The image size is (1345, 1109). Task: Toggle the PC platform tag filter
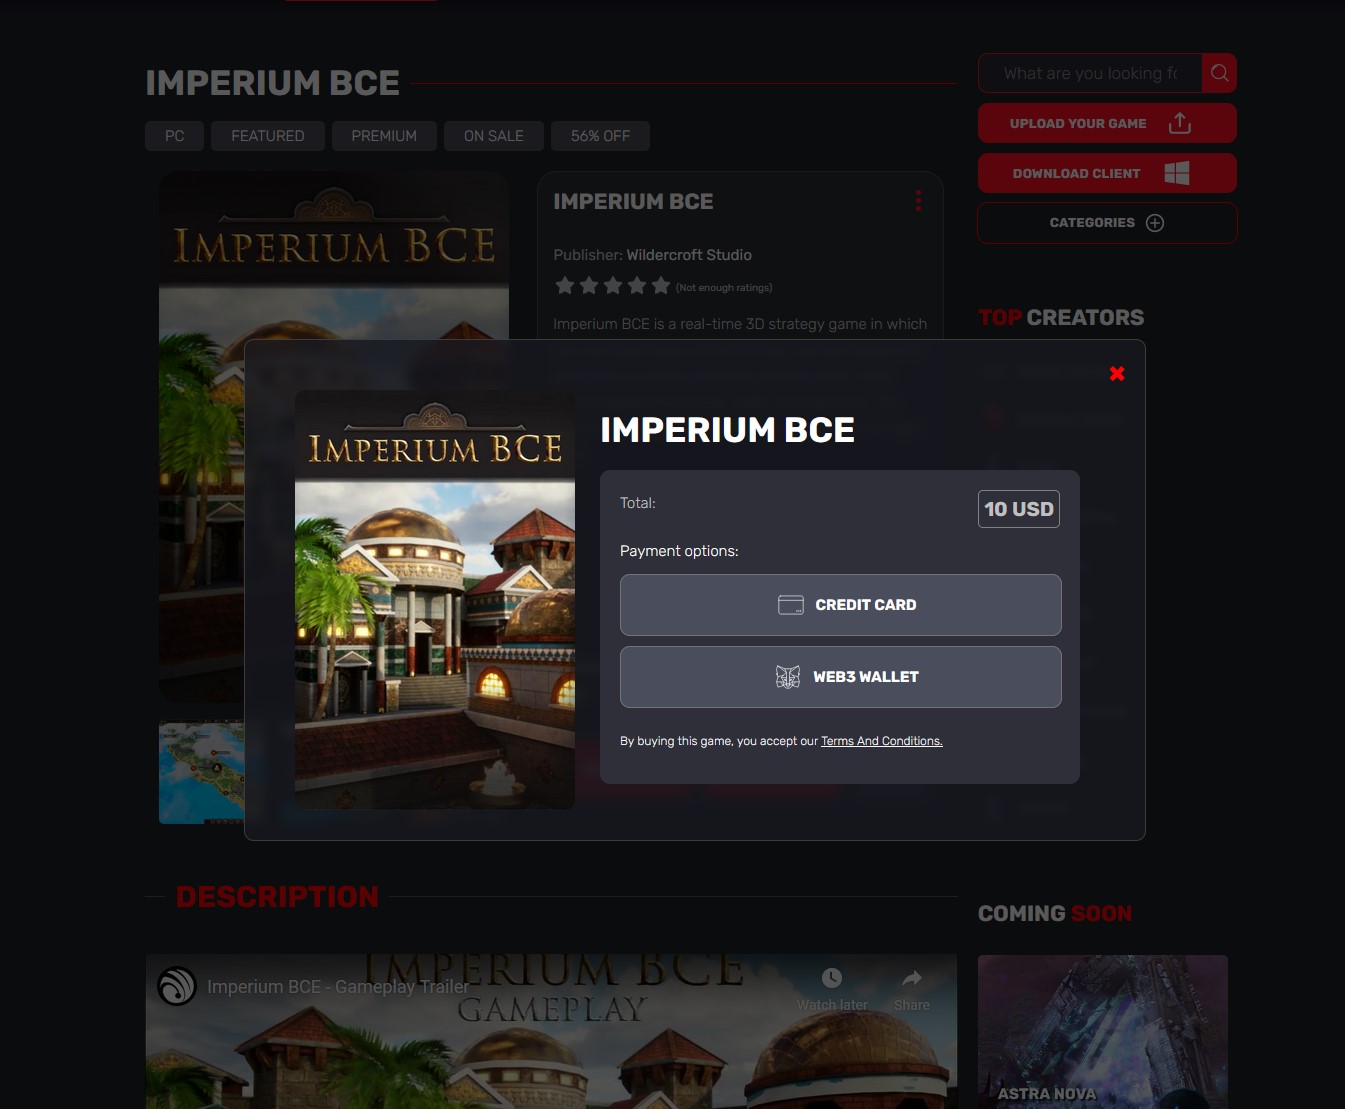tap(174, 135)
